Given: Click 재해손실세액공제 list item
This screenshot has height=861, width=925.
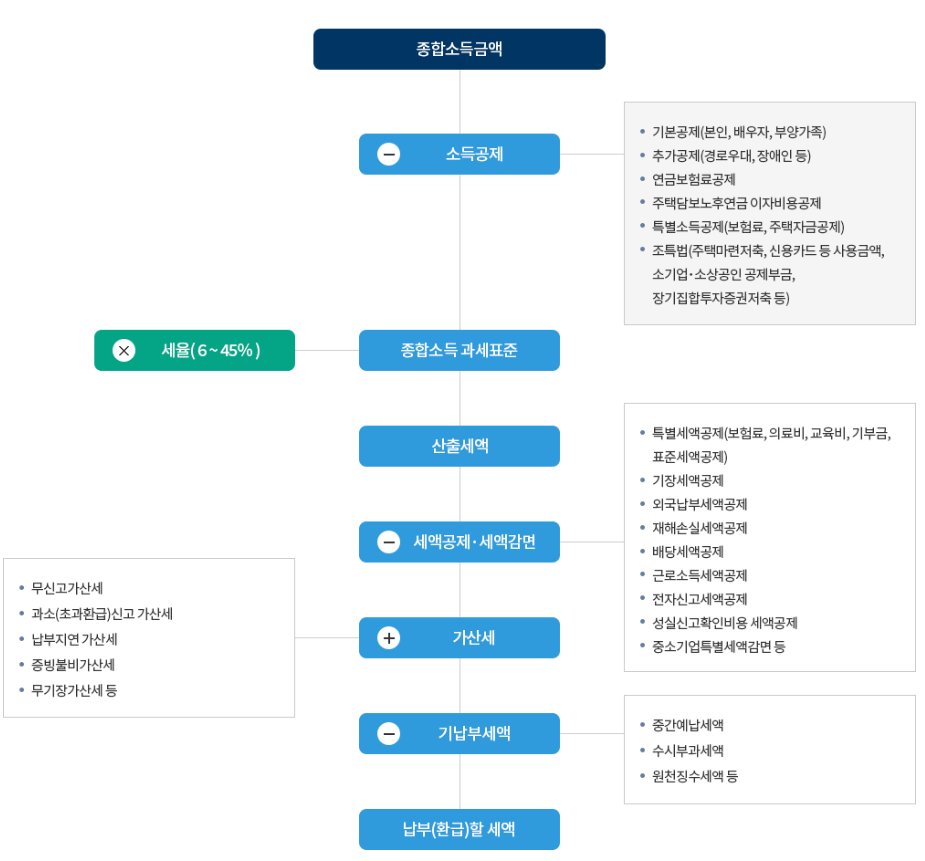Looking at the screenshot, I should click(699, 528).
